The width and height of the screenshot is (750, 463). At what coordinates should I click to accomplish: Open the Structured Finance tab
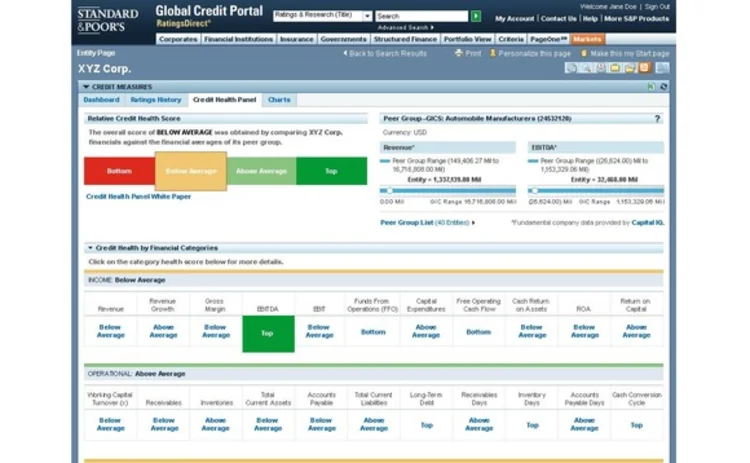point(405,39)
